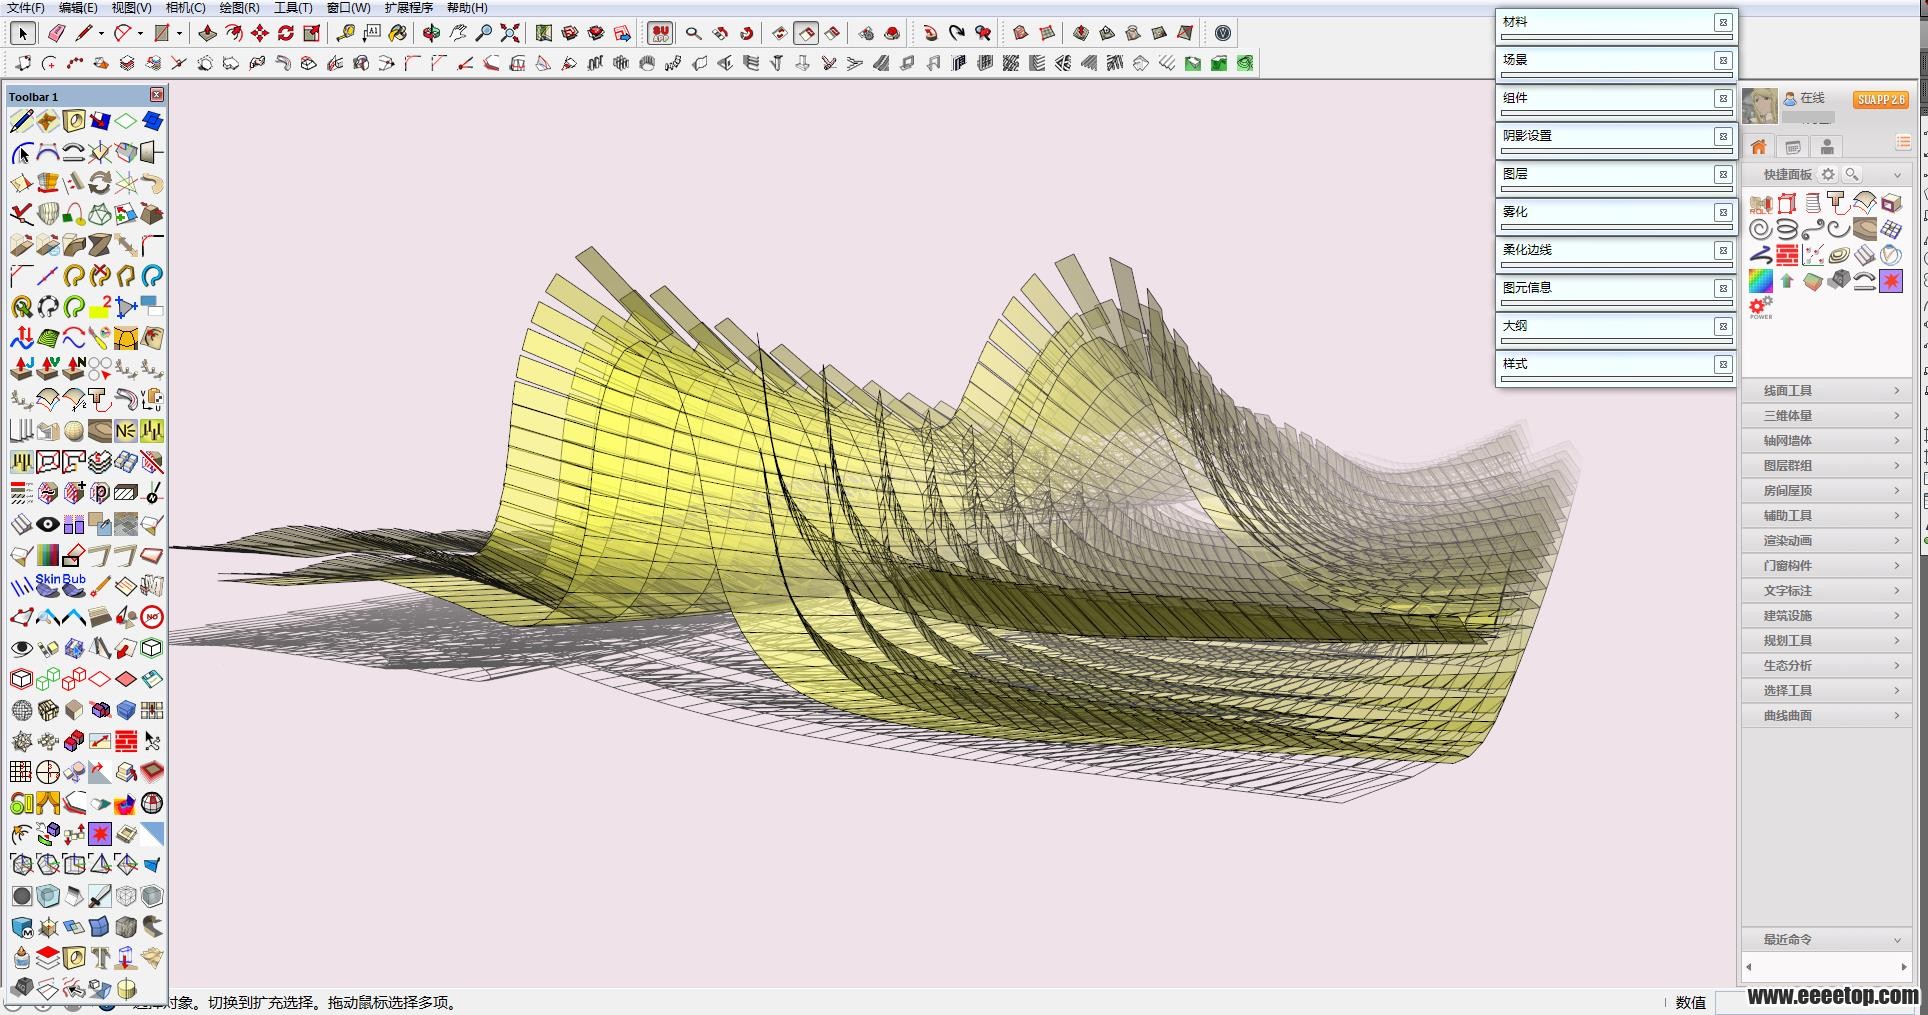The height and width of the screenshot is (1015, 1928).
Task: Select the Paint Bucket tool
Action: coord(398,33)
